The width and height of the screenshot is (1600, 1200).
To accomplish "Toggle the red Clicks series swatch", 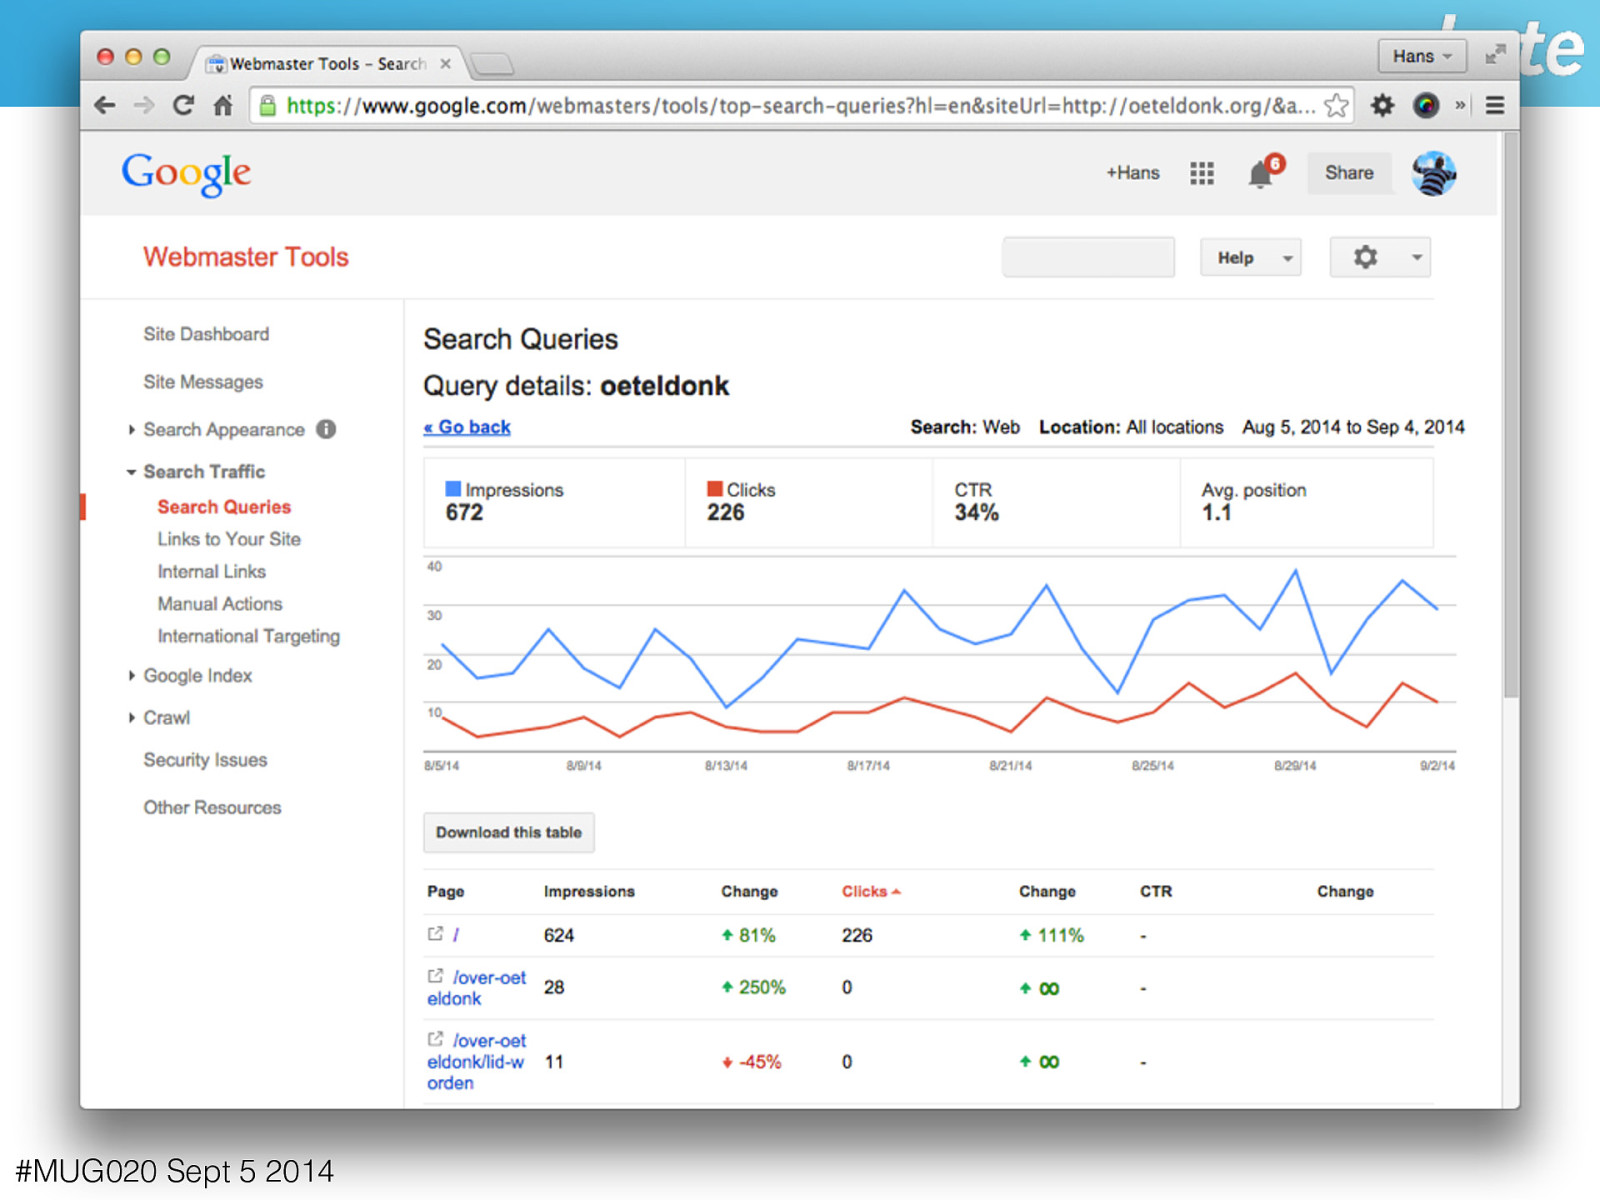I will click(x=715, y=489).
